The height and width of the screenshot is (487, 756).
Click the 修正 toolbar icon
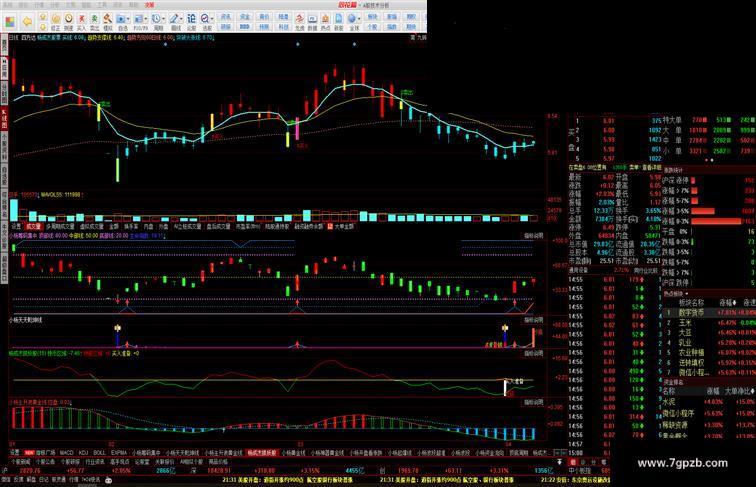55,22
